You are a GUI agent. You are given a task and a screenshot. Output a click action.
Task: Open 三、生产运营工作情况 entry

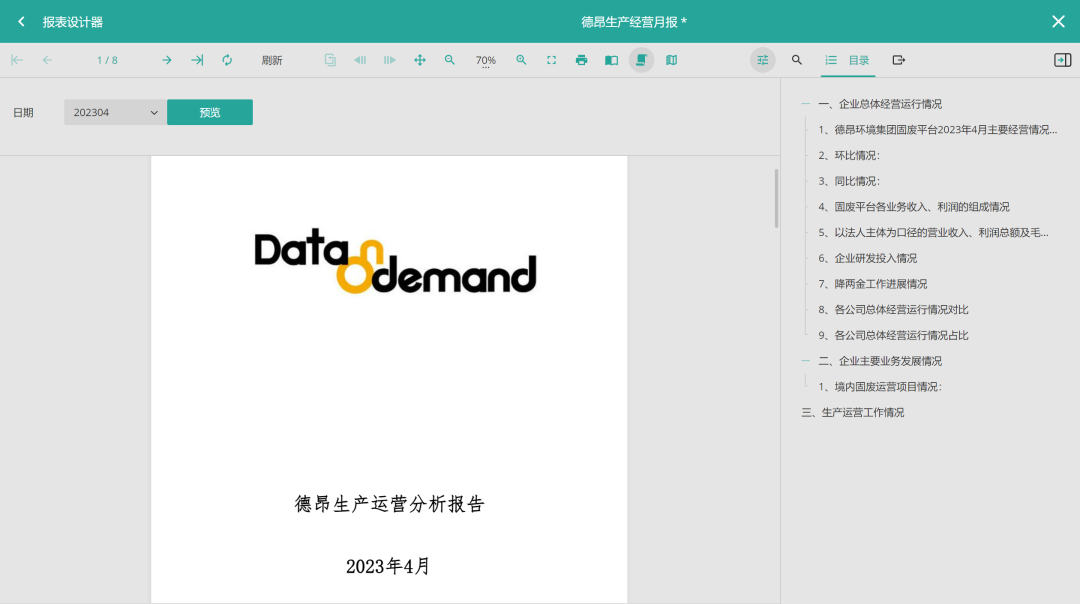click(x=853, y=413)
